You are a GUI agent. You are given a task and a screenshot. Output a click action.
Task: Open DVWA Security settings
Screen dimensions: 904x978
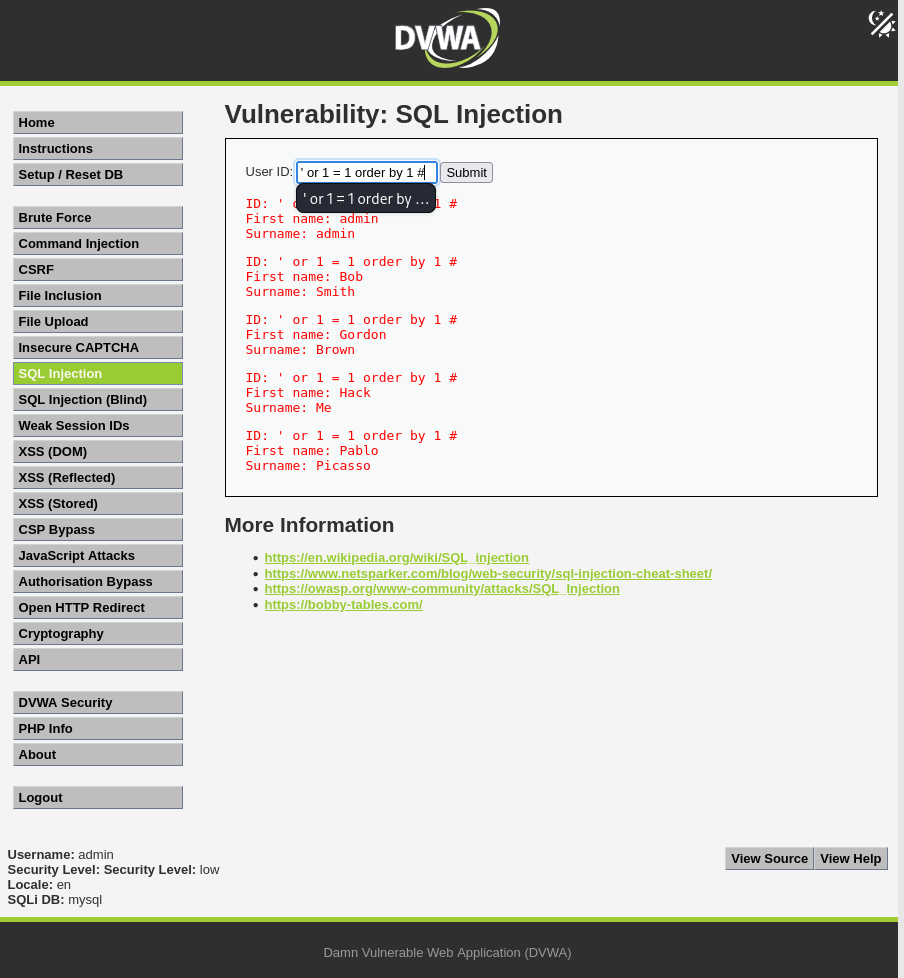point(98,702)
